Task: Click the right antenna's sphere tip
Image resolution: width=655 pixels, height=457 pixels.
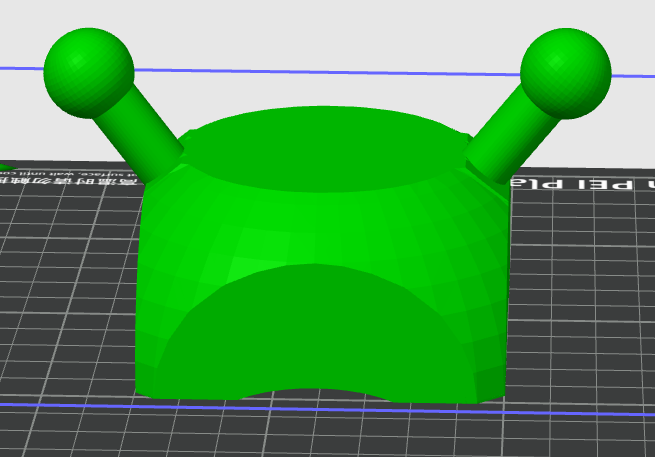Action: click(x=566, y=74)
